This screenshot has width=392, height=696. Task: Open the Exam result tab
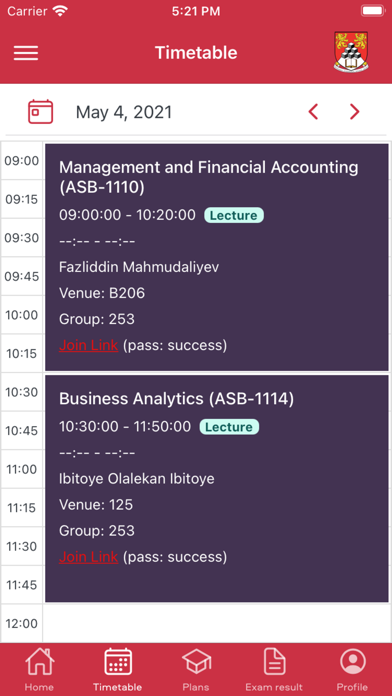[x=274, y=669]
